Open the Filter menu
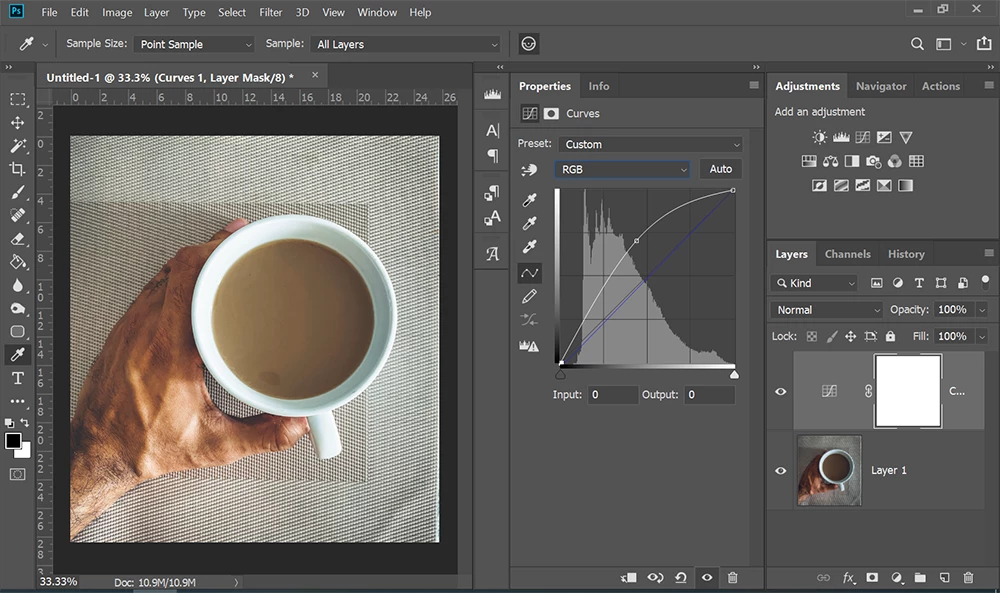This screenshot has height=593, width=1000. click(270, 12)
